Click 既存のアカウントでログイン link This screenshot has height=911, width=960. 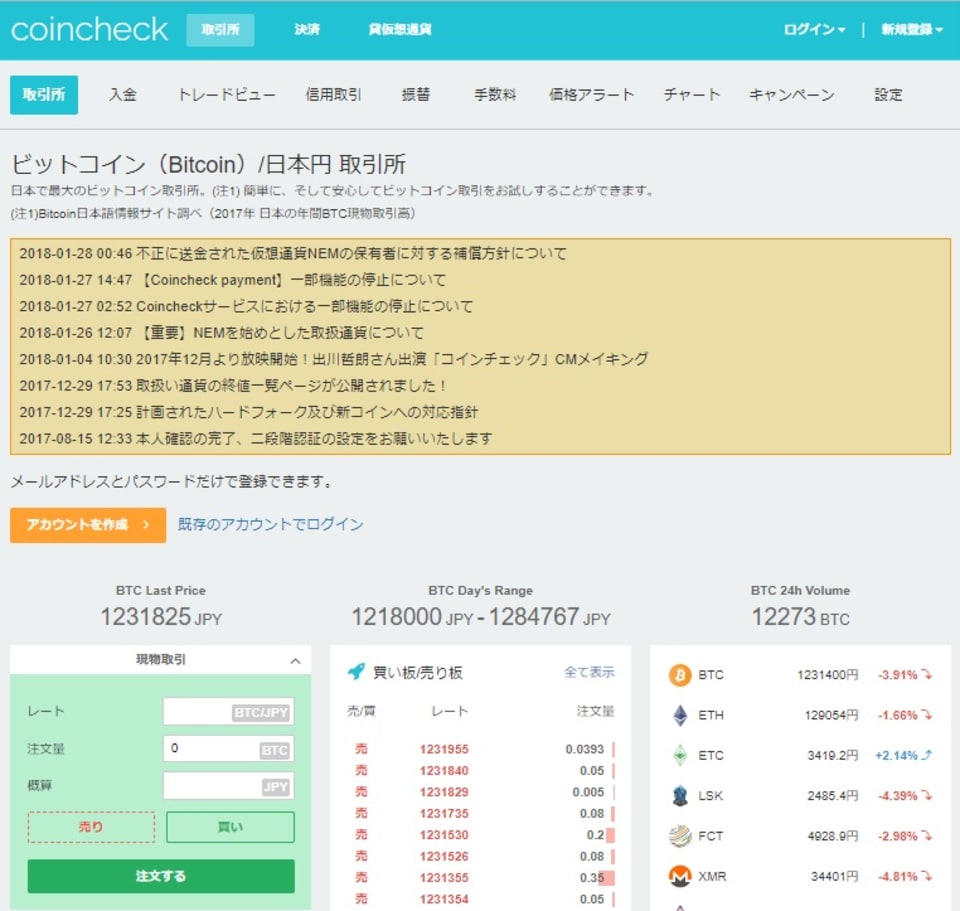tap(271, 525)
